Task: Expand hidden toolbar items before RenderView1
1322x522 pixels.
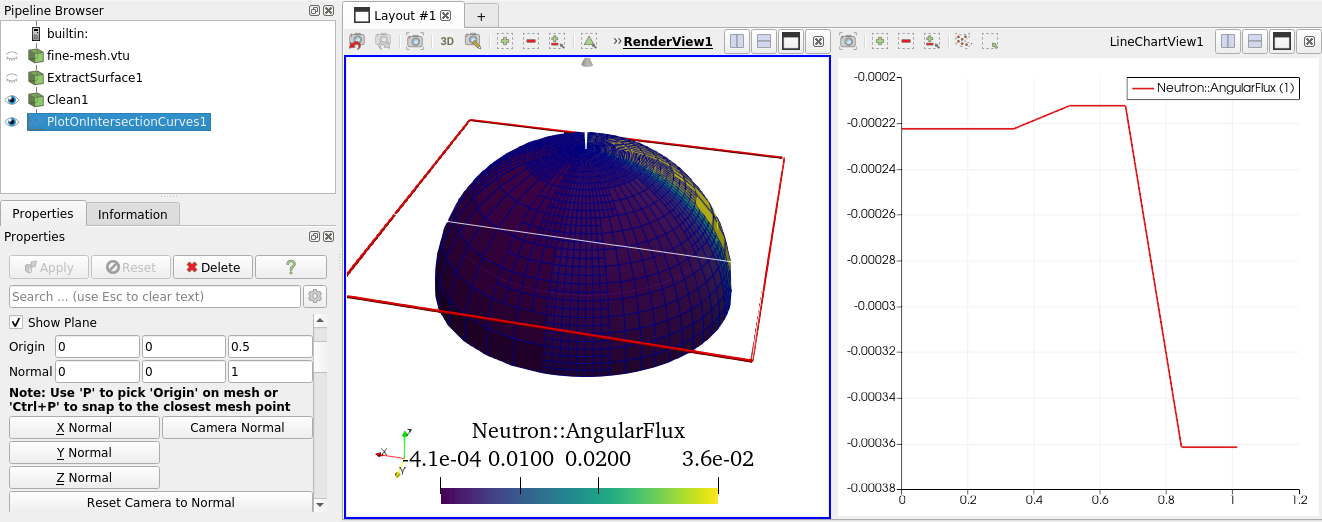Action: [x=617, y=41]
